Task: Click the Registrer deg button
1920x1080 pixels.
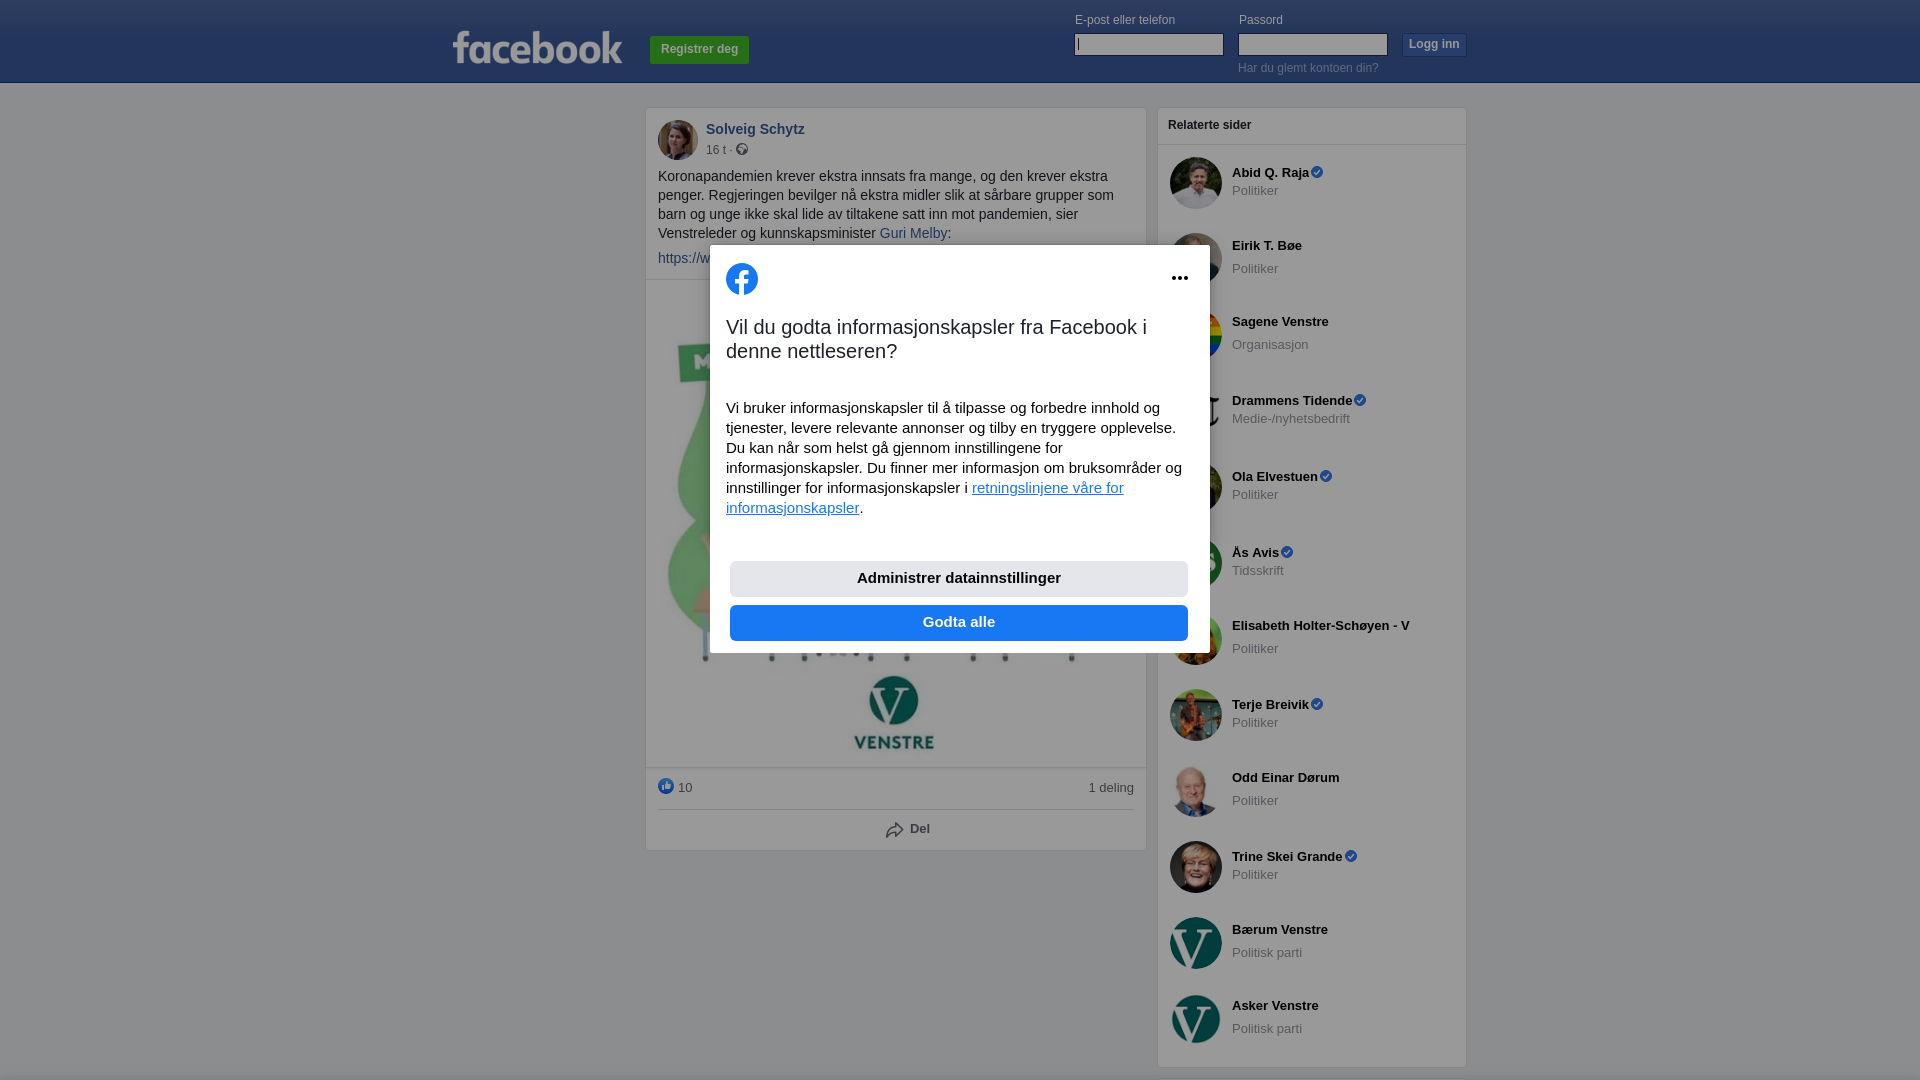Action: point(699,50)
